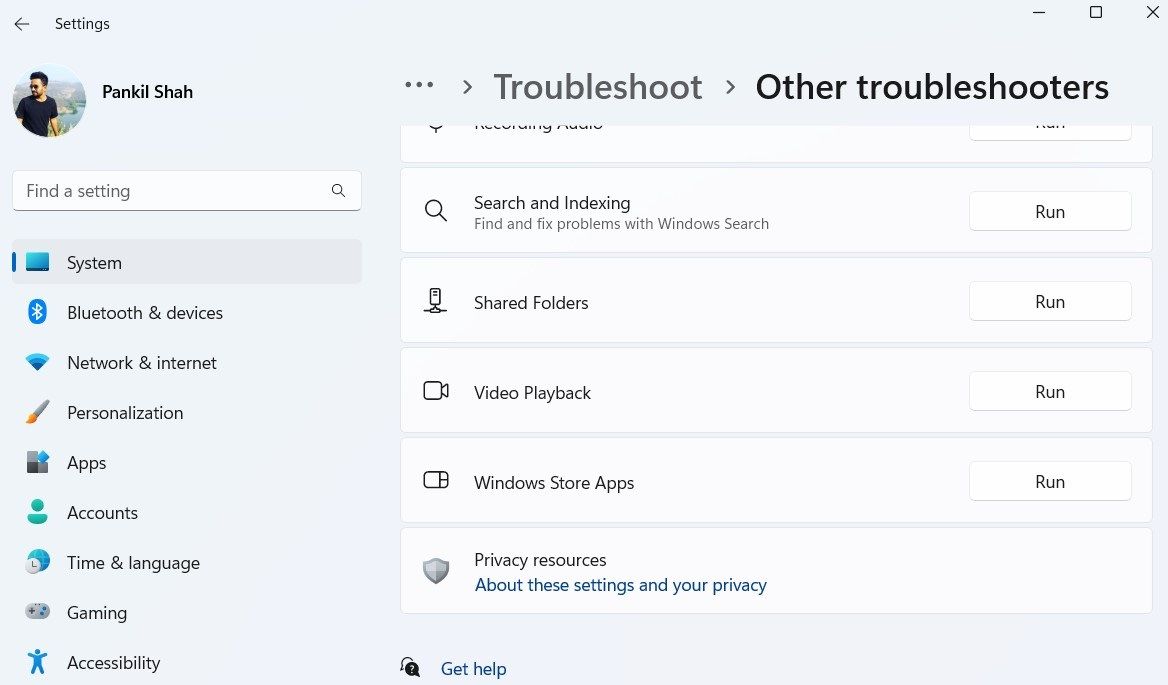This screenshot has height=685, width=1168.
Task: Click the Other troubleshooters heading
Action: tap(932, 86)
